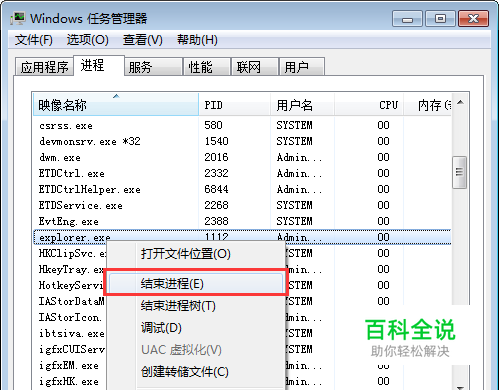Choose 结束进程(E) in context menu
Viewport: 499px width, 390px height.
click(195, 284)
